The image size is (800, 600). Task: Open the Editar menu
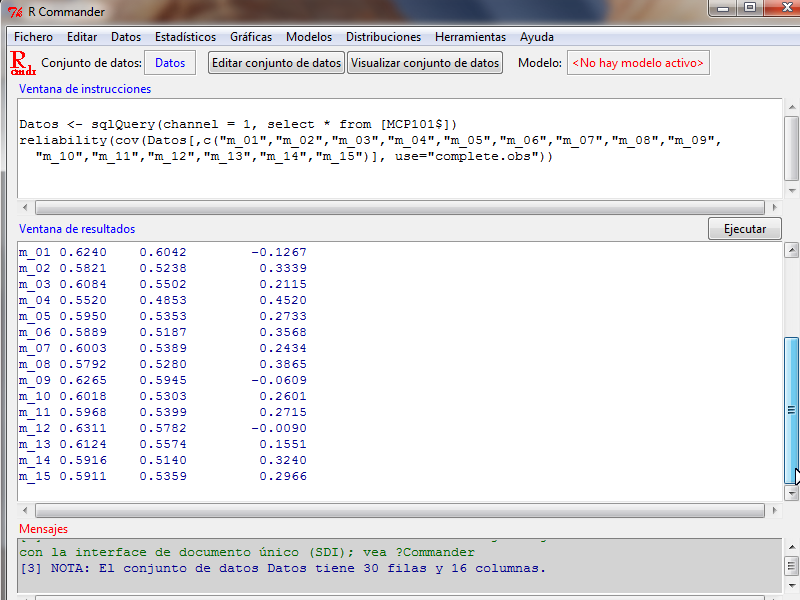point(82,37)
